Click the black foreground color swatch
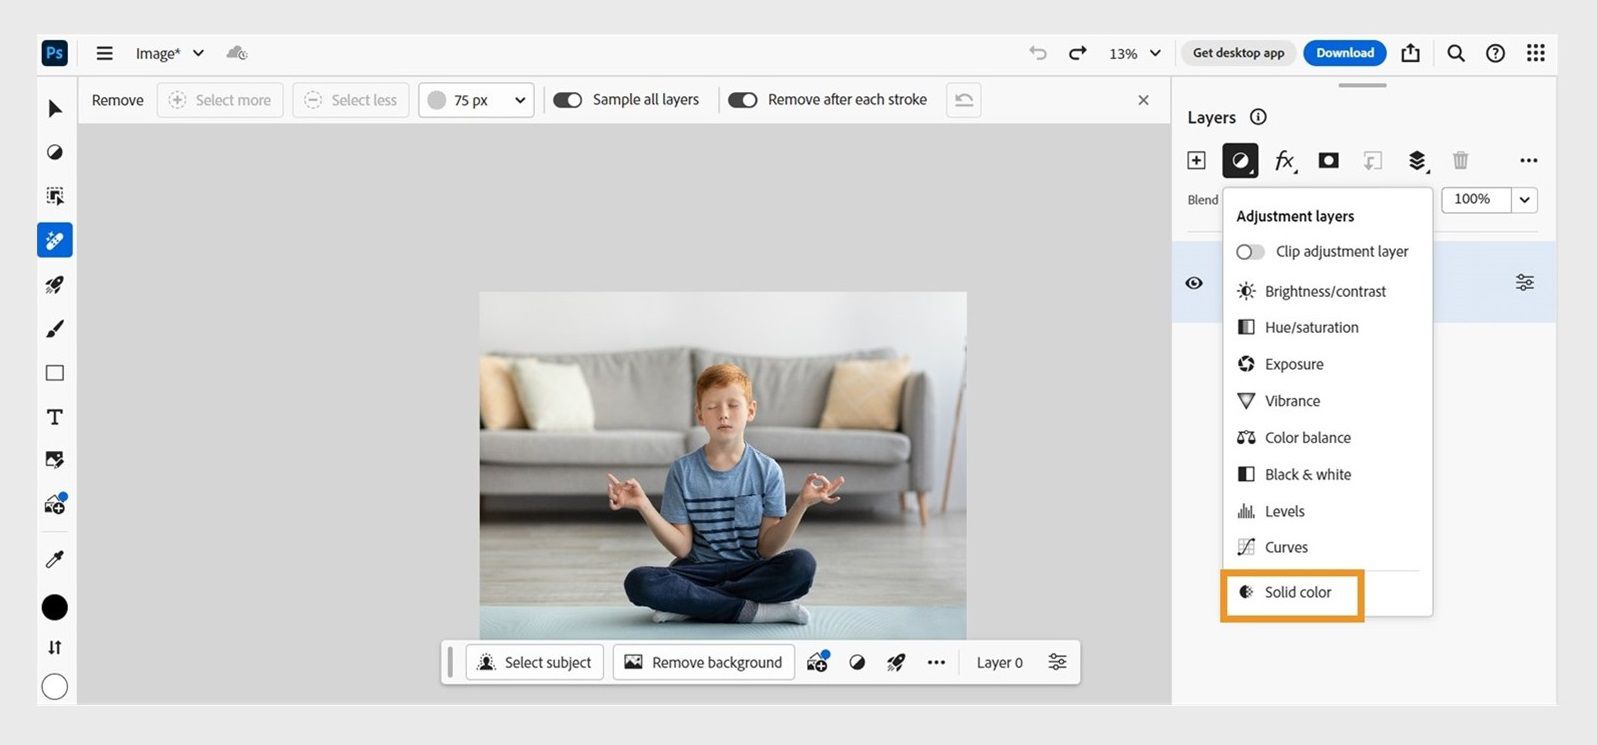The width and height of the screenshot is (1597, 745). click(55, 607)
